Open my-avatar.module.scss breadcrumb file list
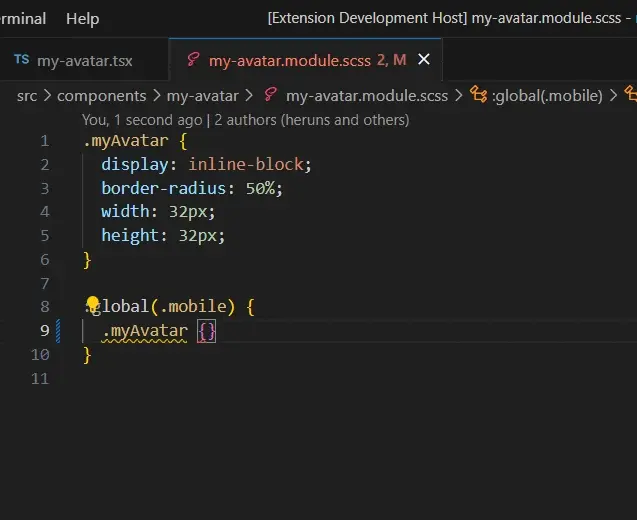Screen dimensions: 637x520 [366, 96]
